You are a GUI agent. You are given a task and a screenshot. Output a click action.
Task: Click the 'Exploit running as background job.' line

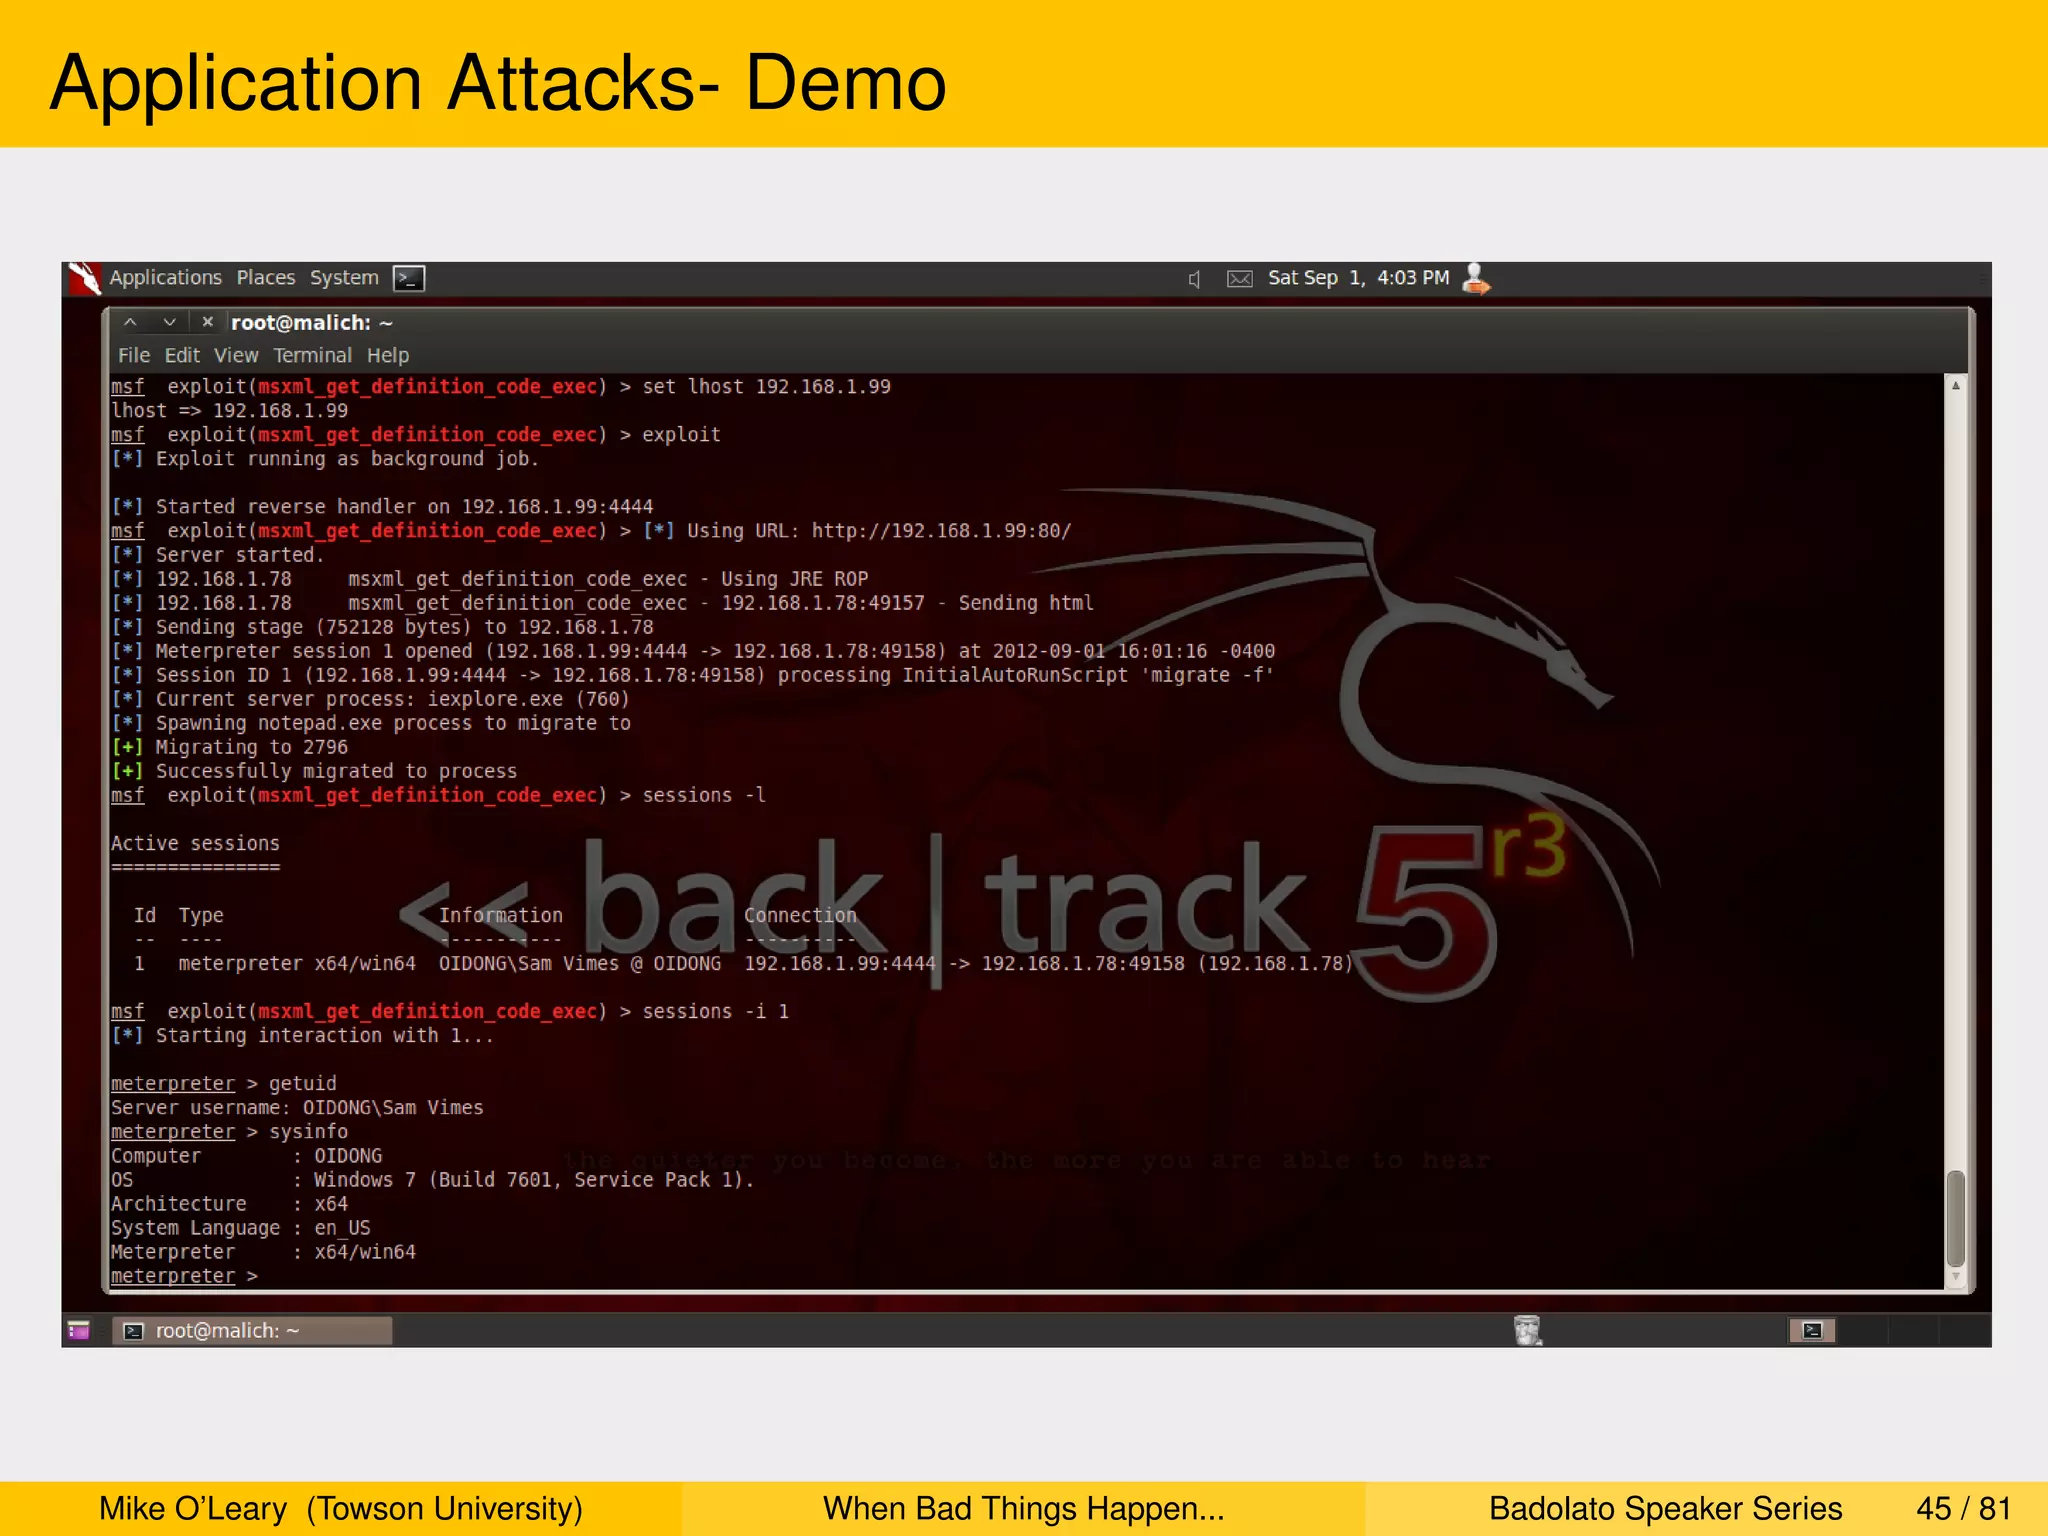[x=325, y=459]
